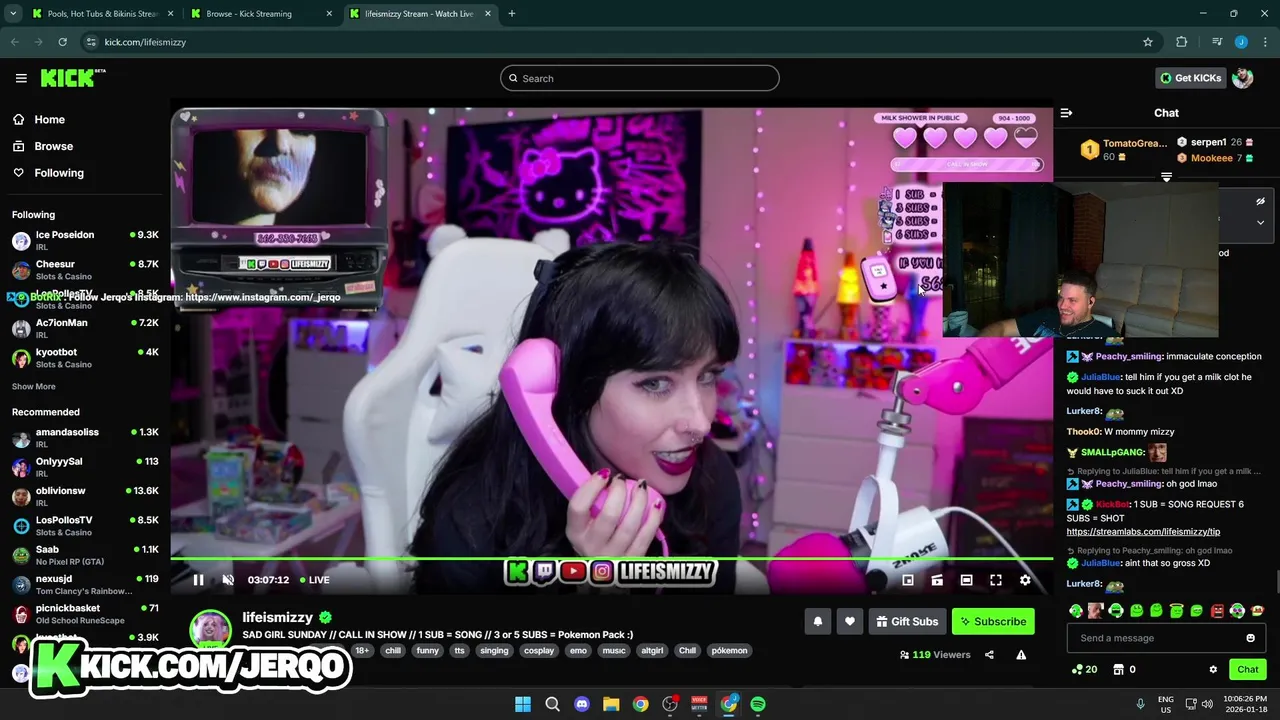This screenshot has height=720, width=1280.
Task: Open Get KICKs
Action: click(1190, 78)
